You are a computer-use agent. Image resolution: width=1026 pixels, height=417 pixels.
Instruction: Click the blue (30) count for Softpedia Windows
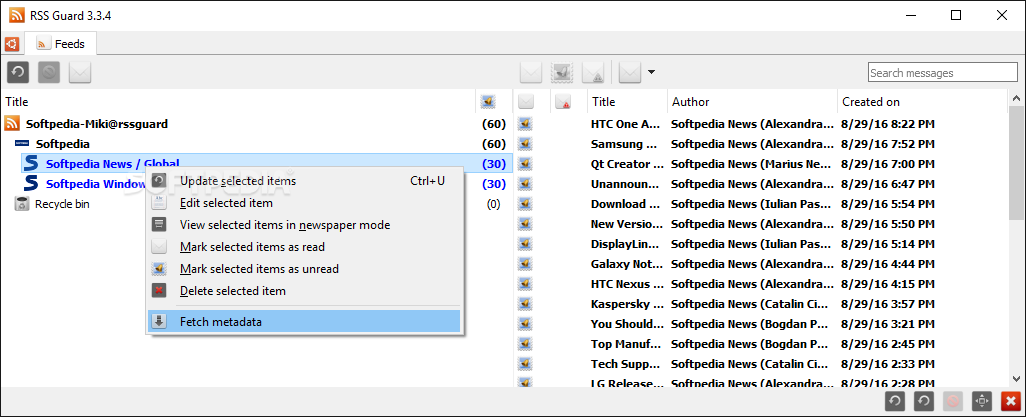(x=493, y=184)
